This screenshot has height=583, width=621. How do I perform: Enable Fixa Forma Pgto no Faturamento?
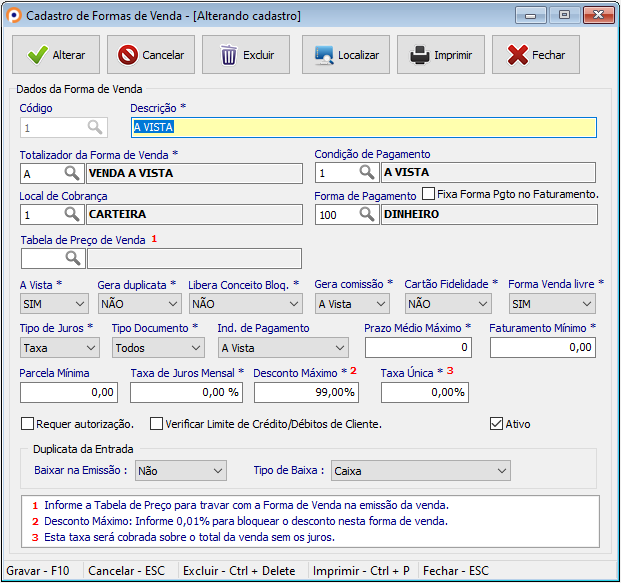tap(428, 194)
